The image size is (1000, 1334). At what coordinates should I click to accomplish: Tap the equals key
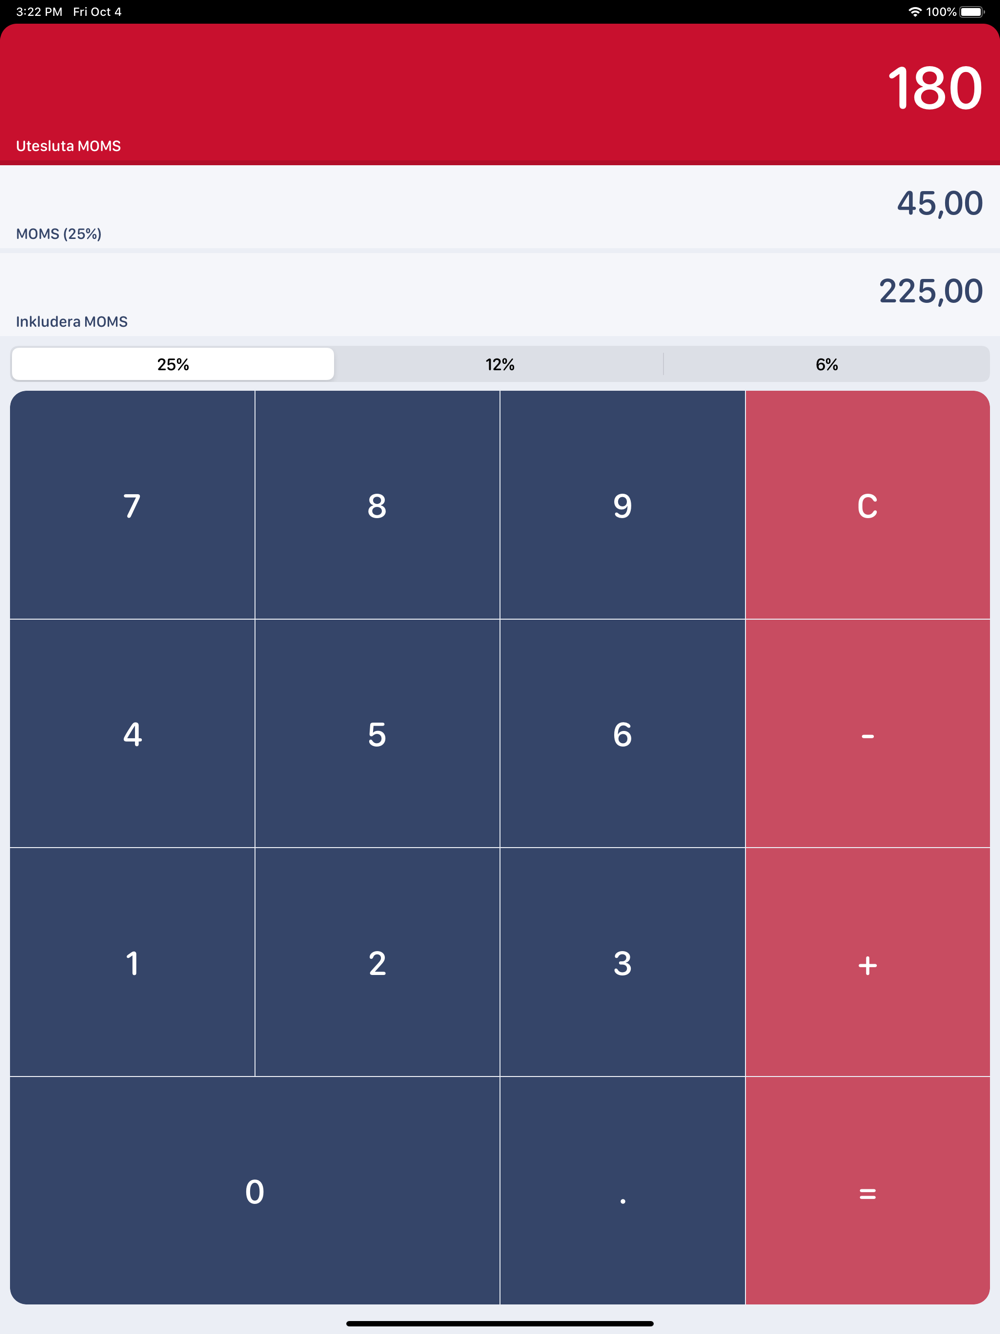pyautogui.click(x=868, y=1191)
